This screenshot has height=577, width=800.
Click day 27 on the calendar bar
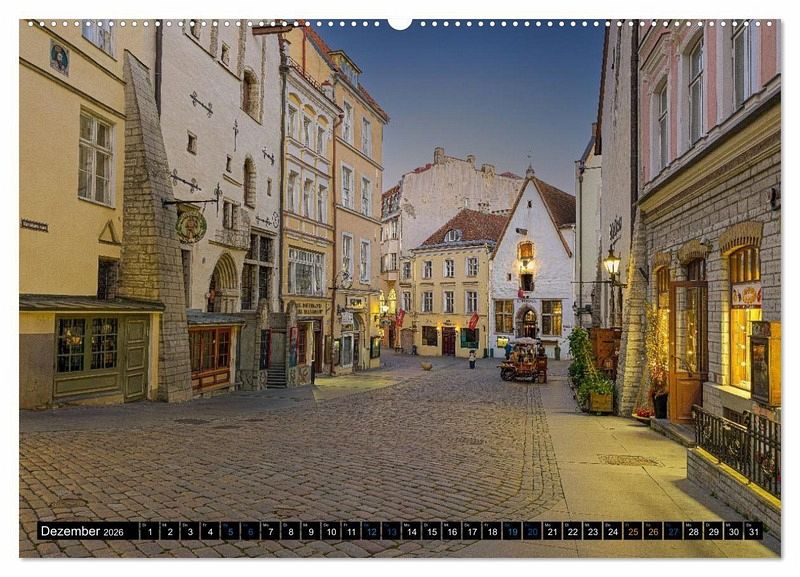pos(673,531)
